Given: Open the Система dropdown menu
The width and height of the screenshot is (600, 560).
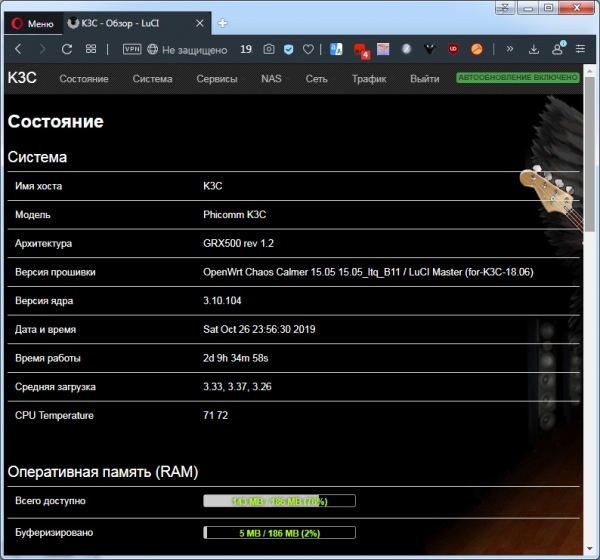Looking at the screenshot, I should (152, 78).
